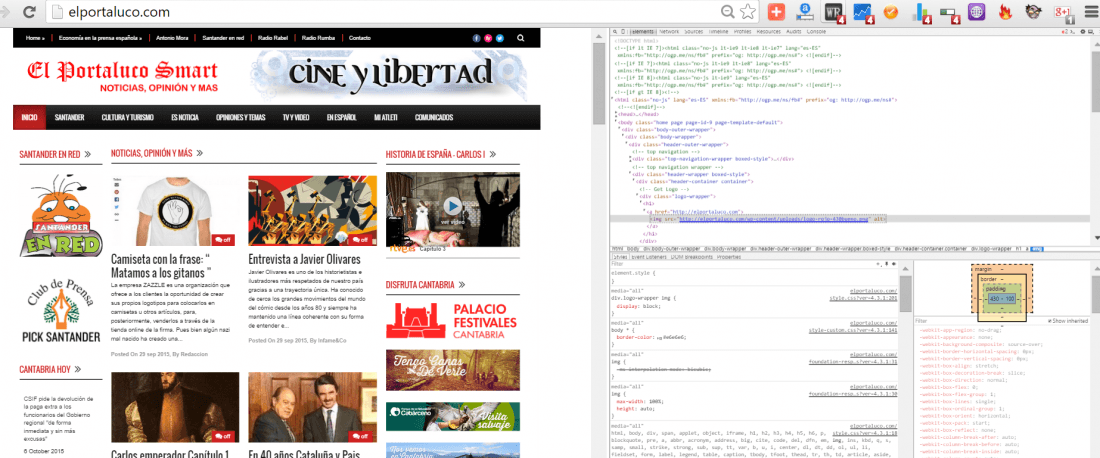Image resolution: width=1100 pixels, height=458 pixels.
Task: Click the zoom-out magnifier icon in the address bar
Action: 728,12
